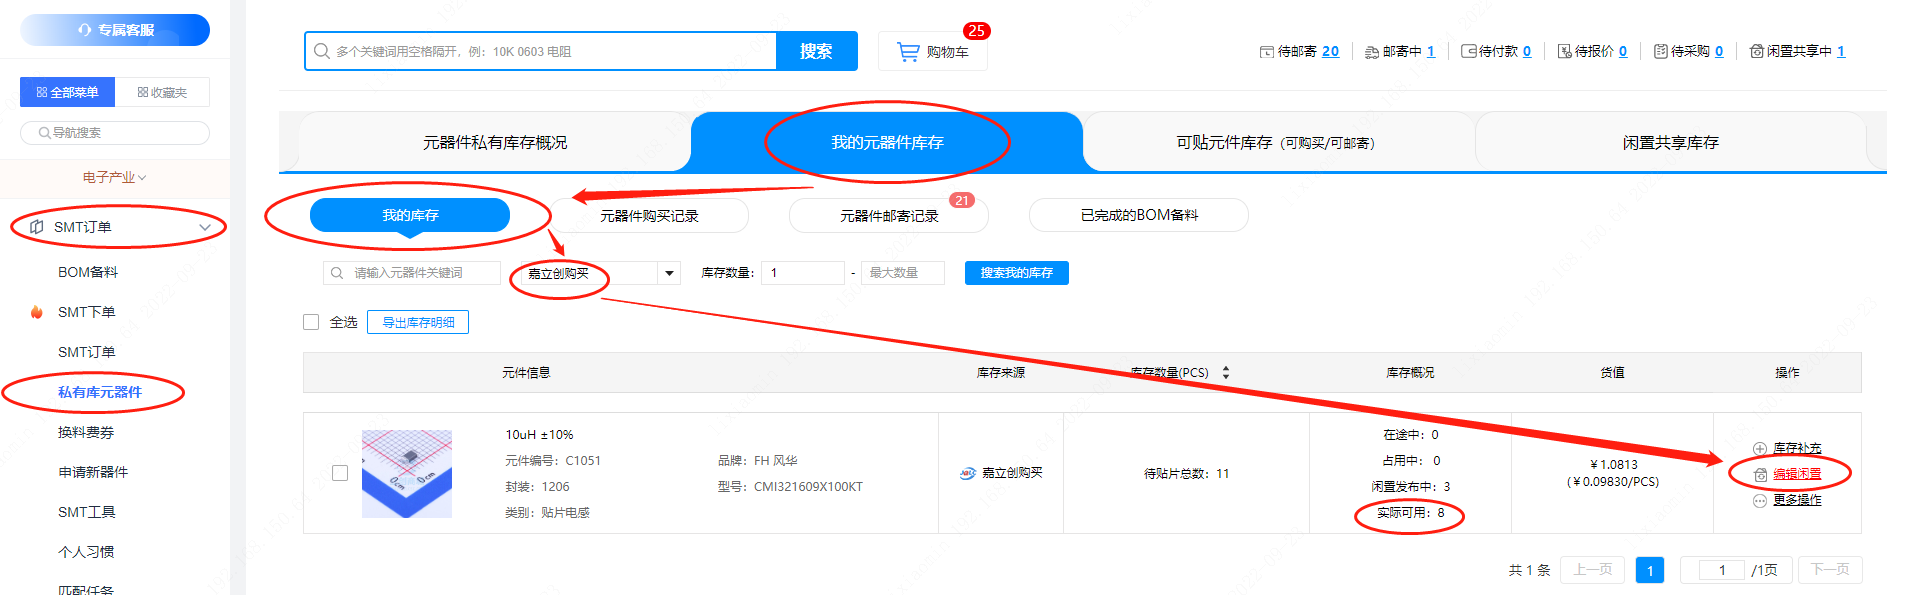Expand the 电子产业 industry selector
The height and width of the screenshot is (595, 1920).
(114, 177)
